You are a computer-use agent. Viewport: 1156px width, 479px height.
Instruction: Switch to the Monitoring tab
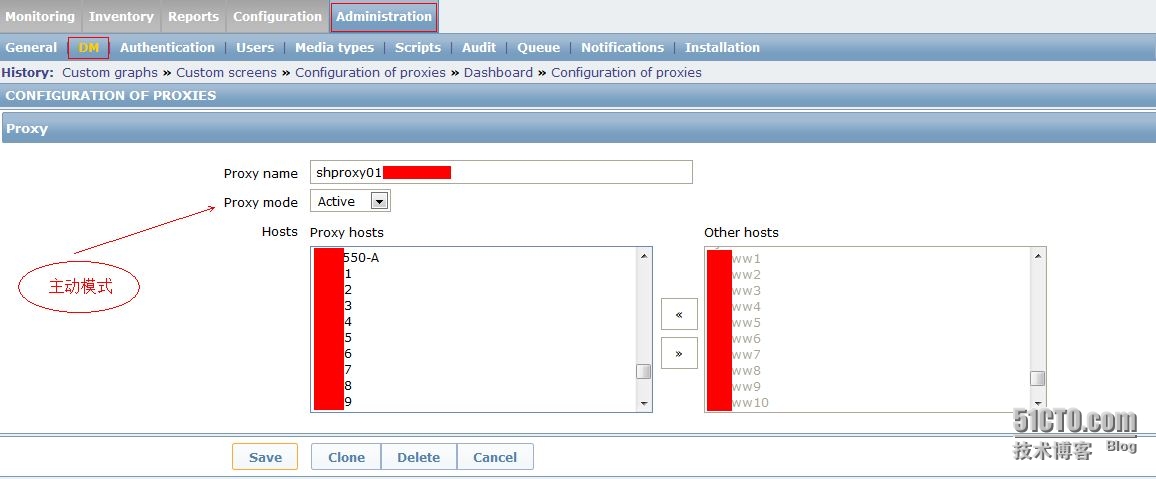click(40, 16)
